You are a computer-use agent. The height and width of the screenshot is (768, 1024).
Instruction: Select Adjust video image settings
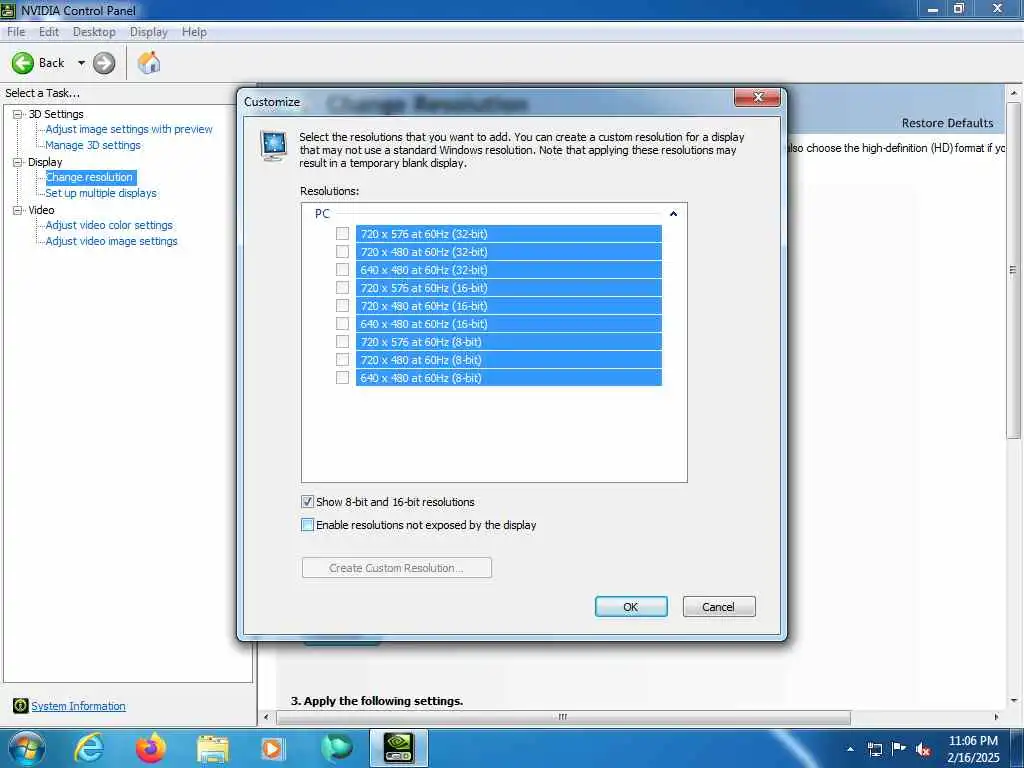112,241
